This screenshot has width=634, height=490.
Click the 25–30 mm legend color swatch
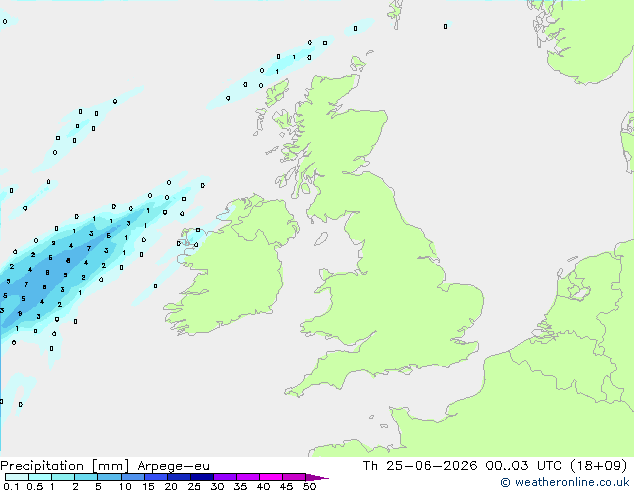tap(202, 477)
